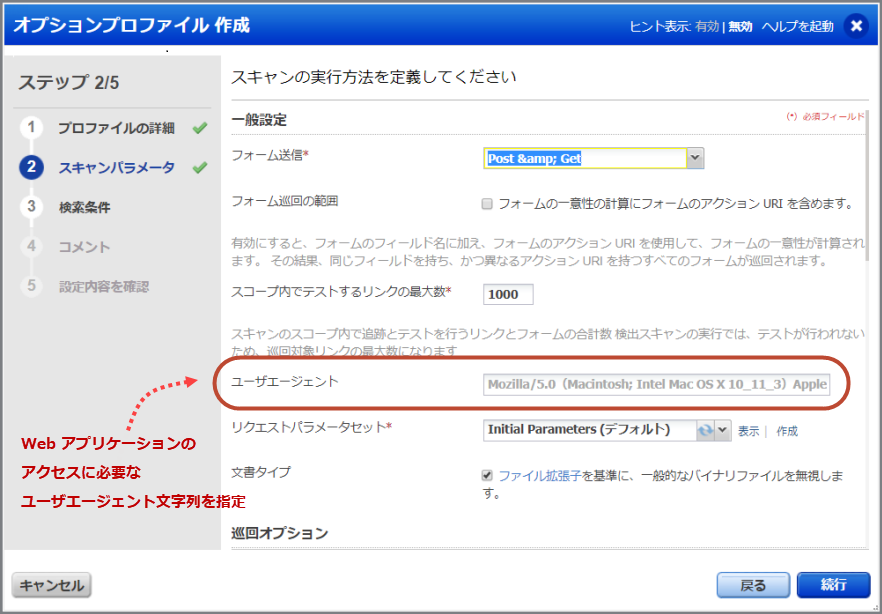
Task: Click the 戻る button
Action: (x=753, y=585)
